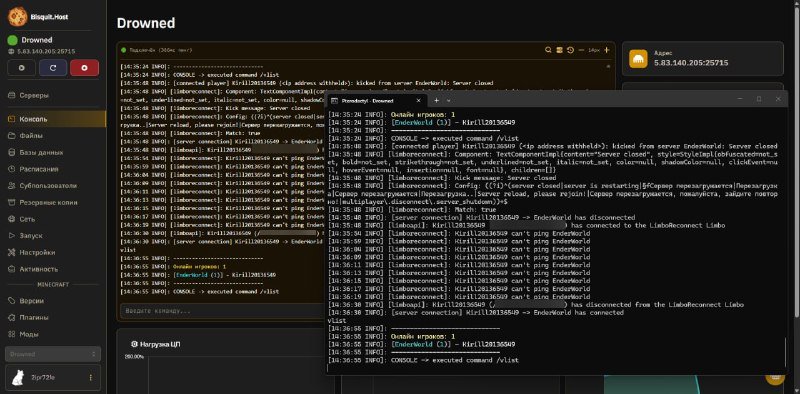Restart the server using the blue restart button
Image resolution: width=800 pixels, height=394 pixels.
click(53, 68)
